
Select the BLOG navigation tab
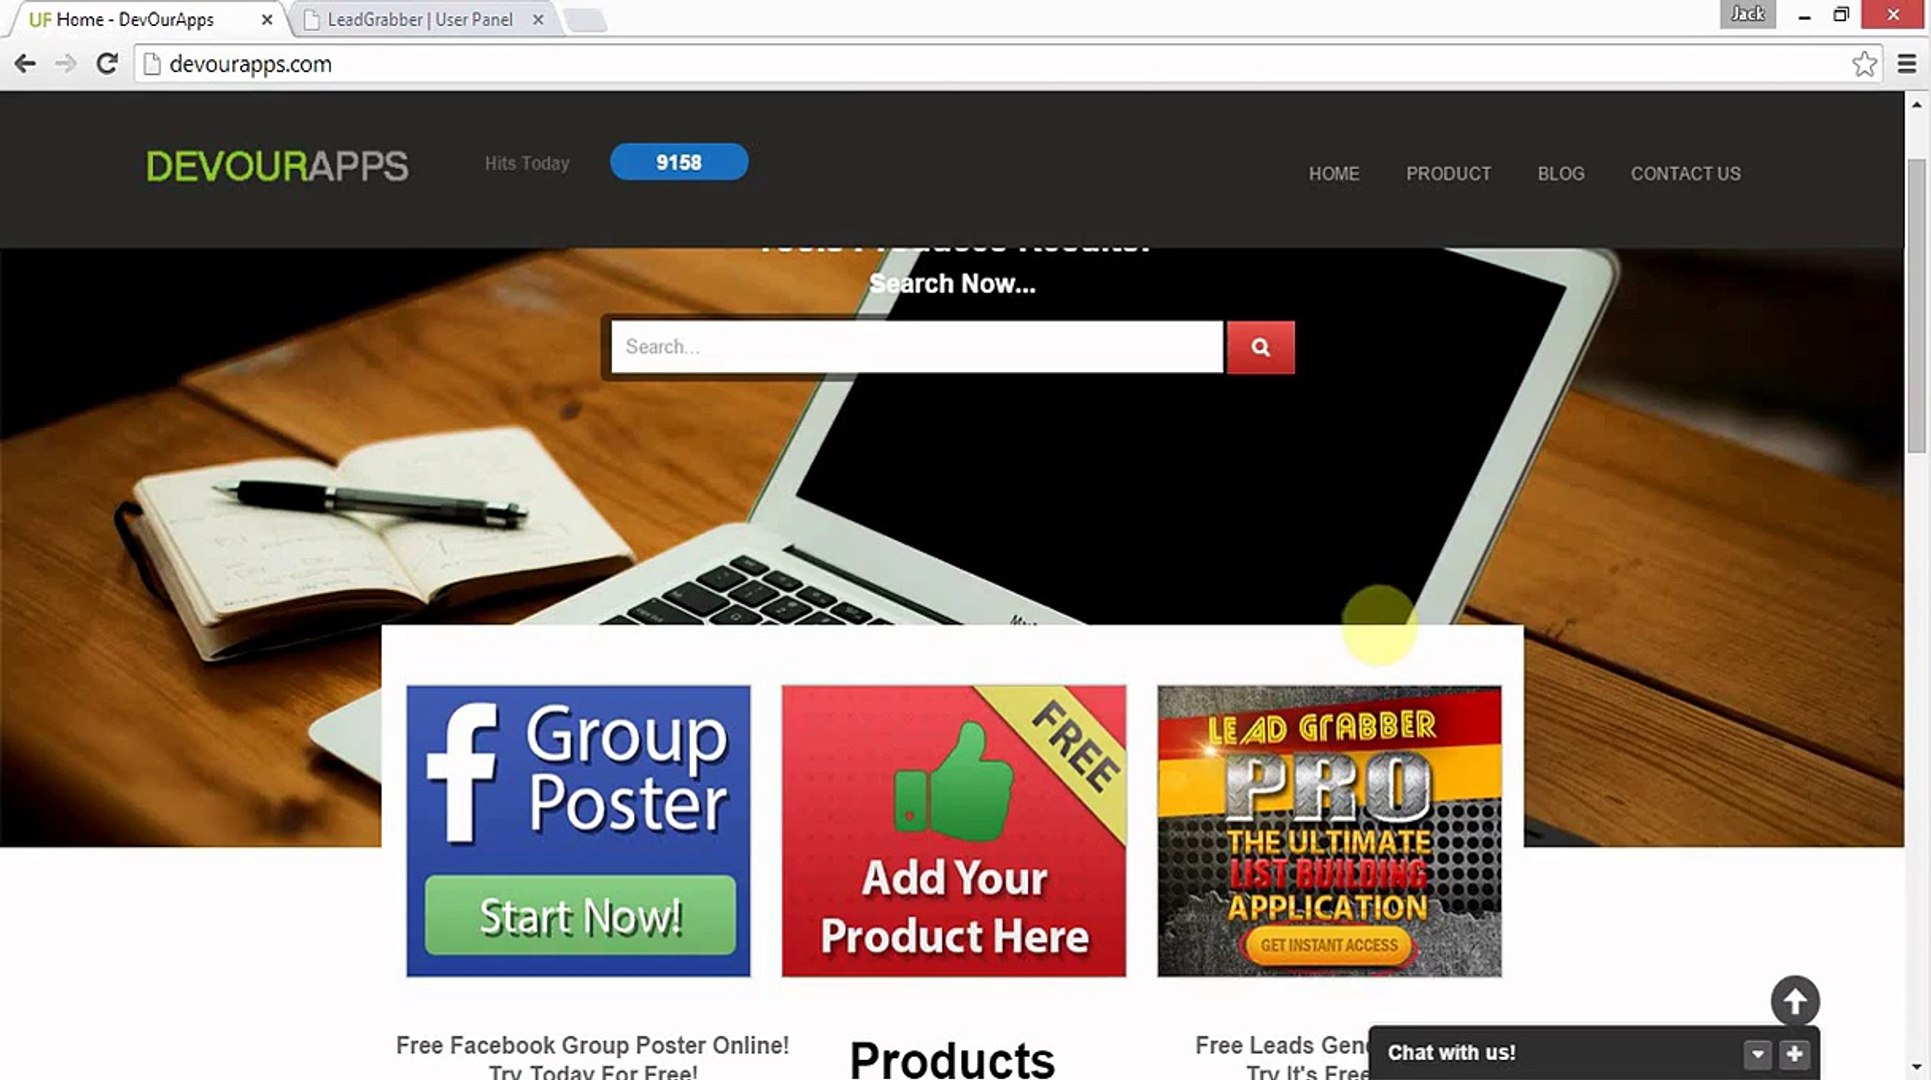(x=1561, y=174)
